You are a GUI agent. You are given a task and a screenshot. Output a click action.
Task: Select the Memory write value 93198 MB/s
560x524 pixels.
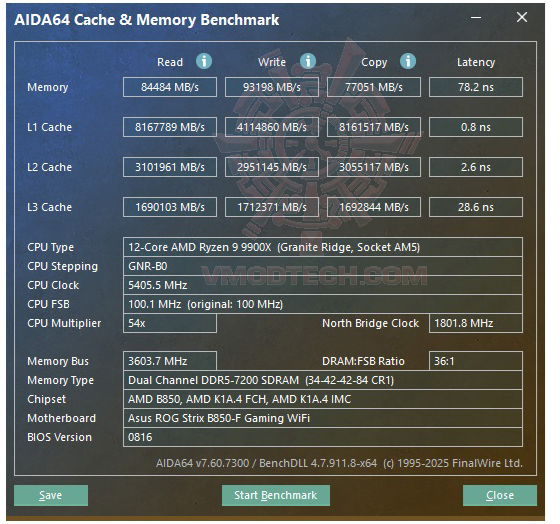click(272, 87)
